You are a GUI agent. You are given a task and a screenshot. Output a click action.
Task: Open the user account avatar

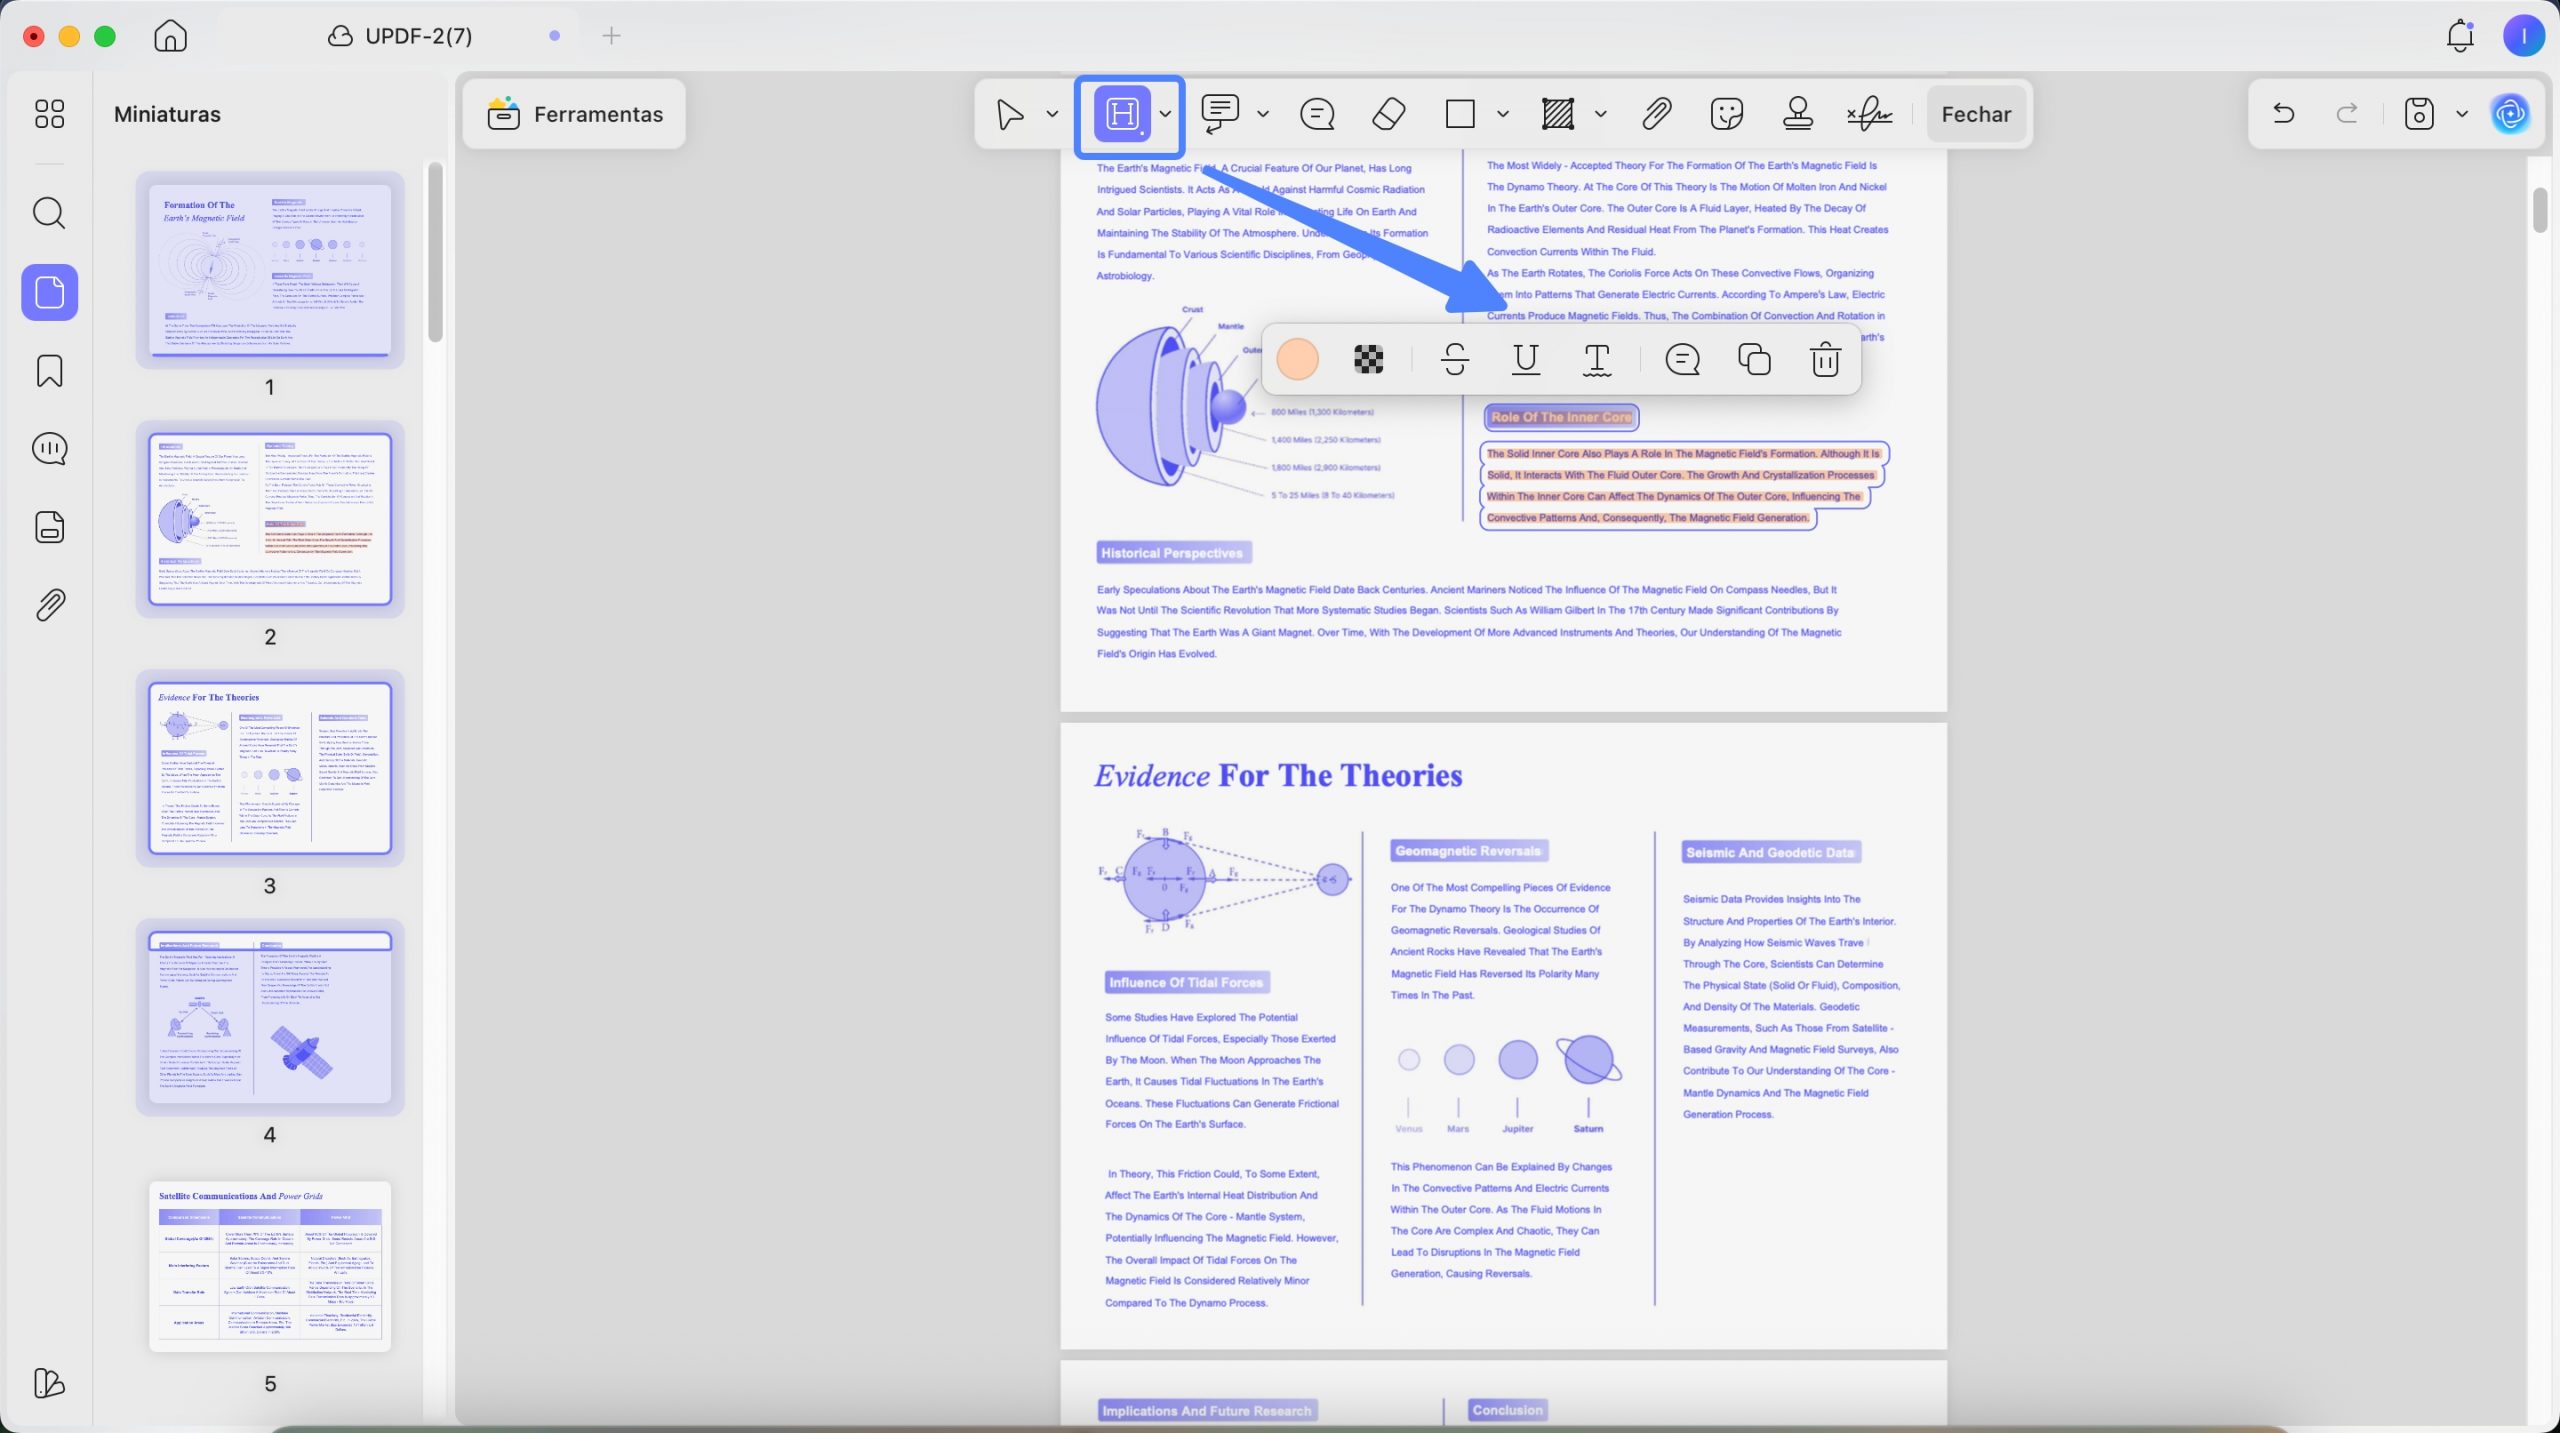[x=2524, y=36]
